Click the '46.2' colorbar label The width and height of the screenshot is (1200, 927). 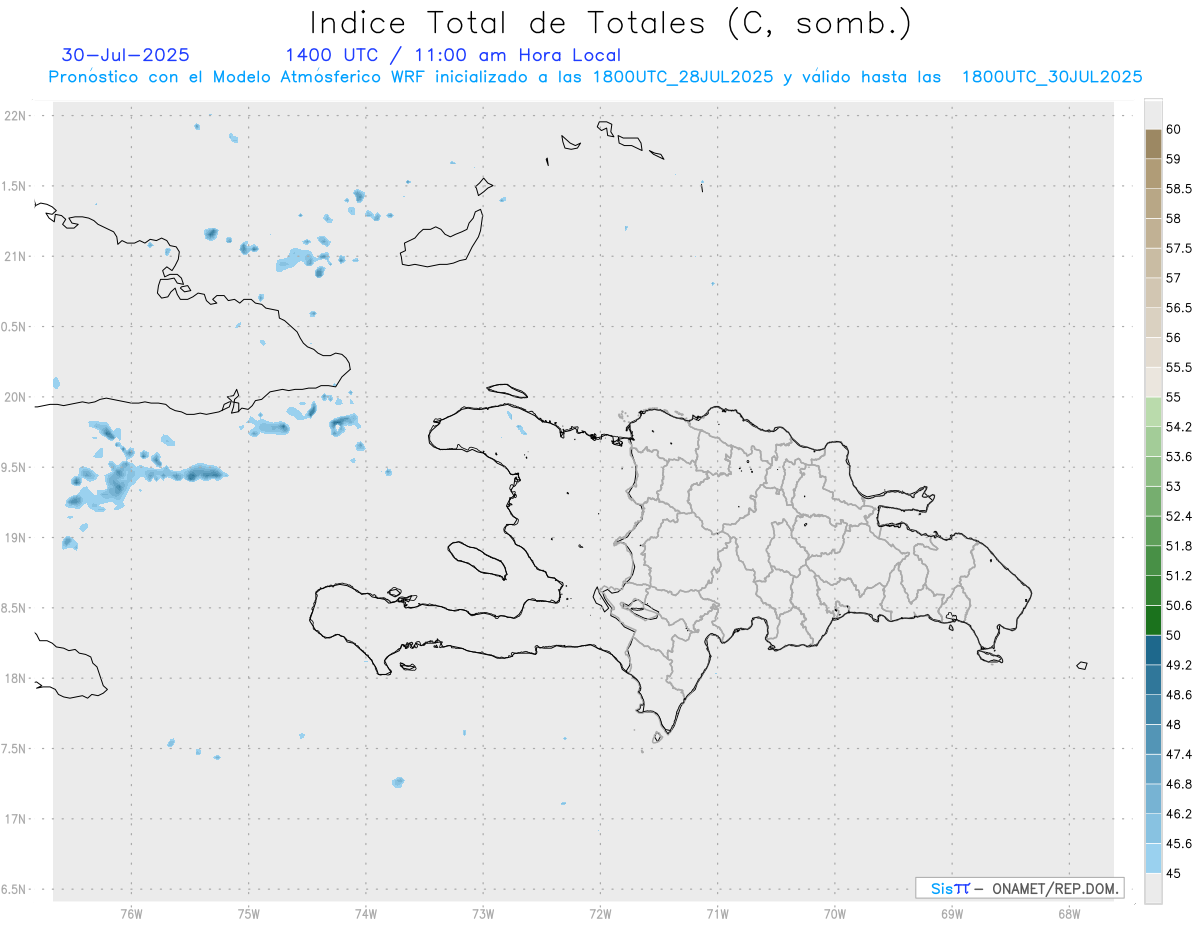tap(1178, 814)
